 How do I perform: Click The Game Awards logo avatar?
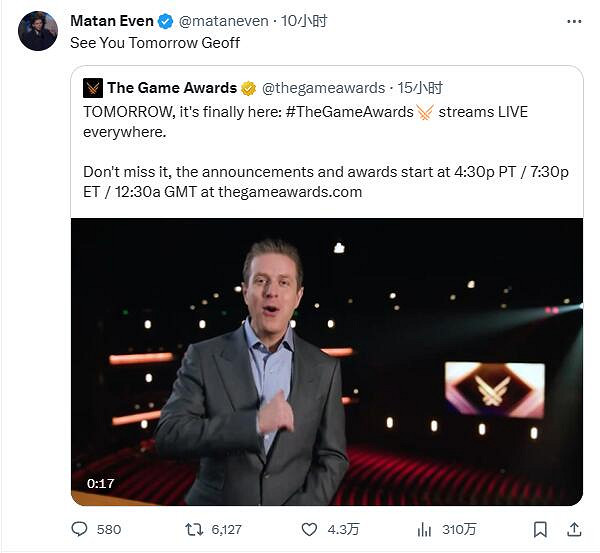pos(93,88)
